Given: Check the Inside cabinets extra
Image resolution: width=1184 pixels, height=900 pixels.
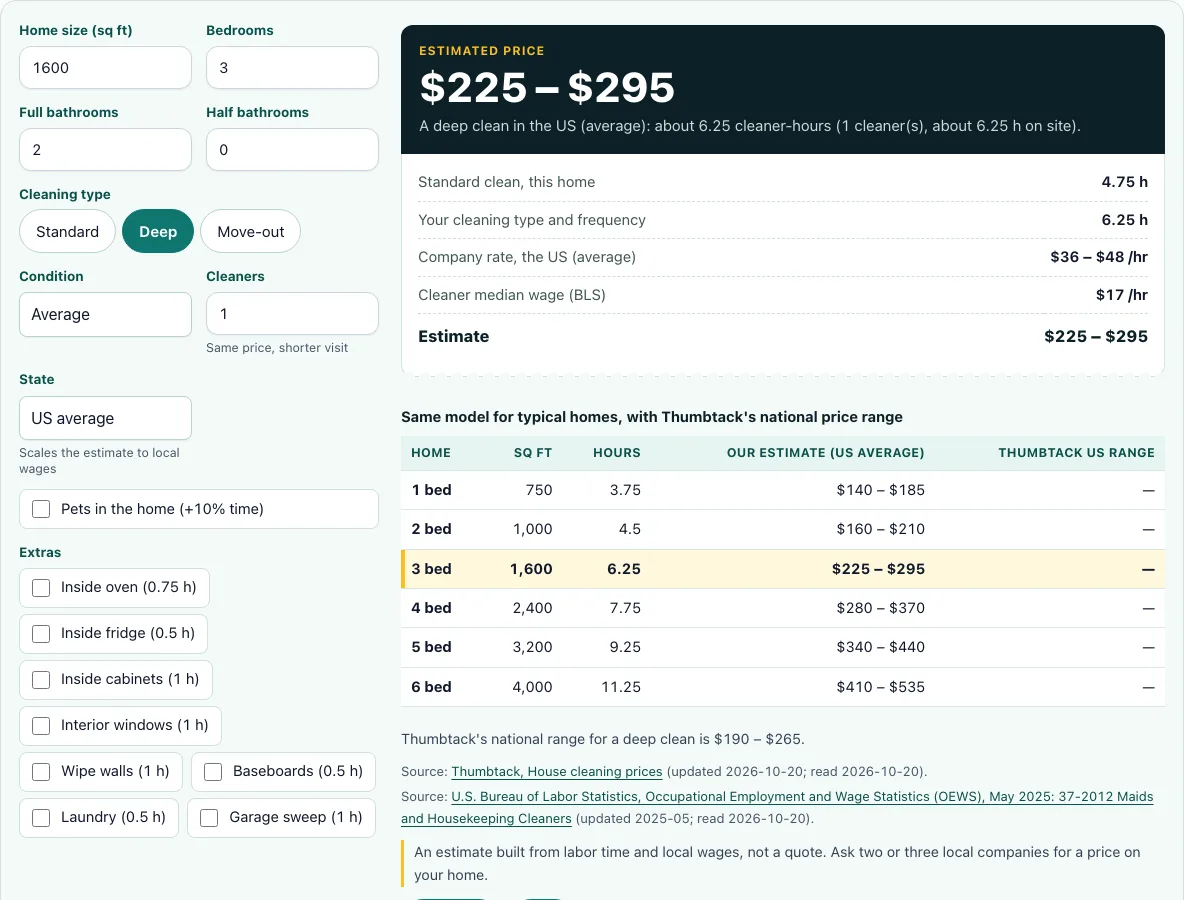Looking at the screenshot, I should pyautogui.click(x=41, y=680).
